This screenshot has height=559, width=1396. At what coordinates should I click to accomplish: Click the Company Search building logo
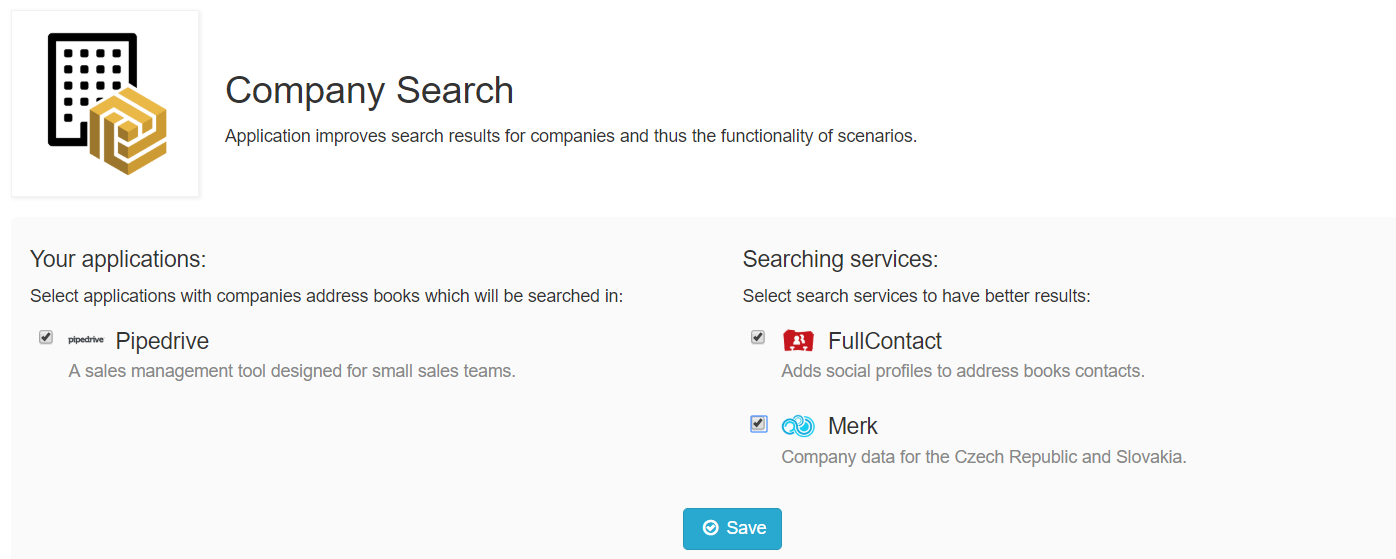click(x=105, y=104)
